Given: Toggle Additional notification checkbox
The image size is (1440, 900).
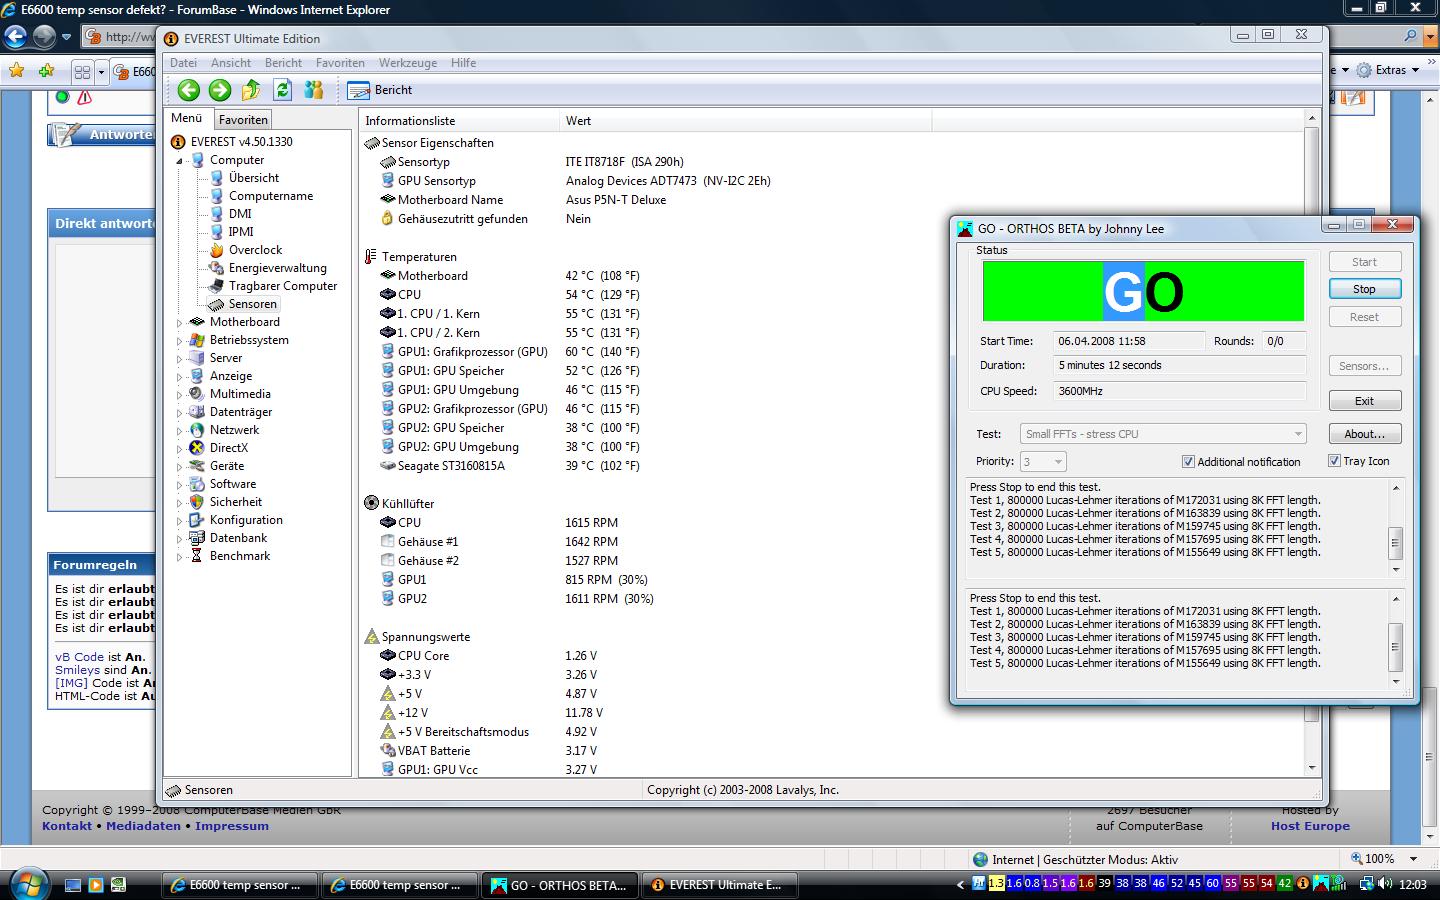Looking at the screenshot, I should tap(1188, 462).
